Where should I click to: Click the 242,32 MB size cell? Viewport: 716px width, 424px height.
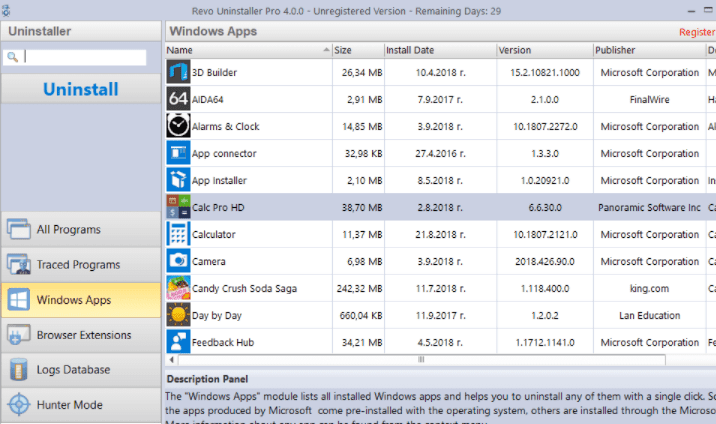pos(359,288)
